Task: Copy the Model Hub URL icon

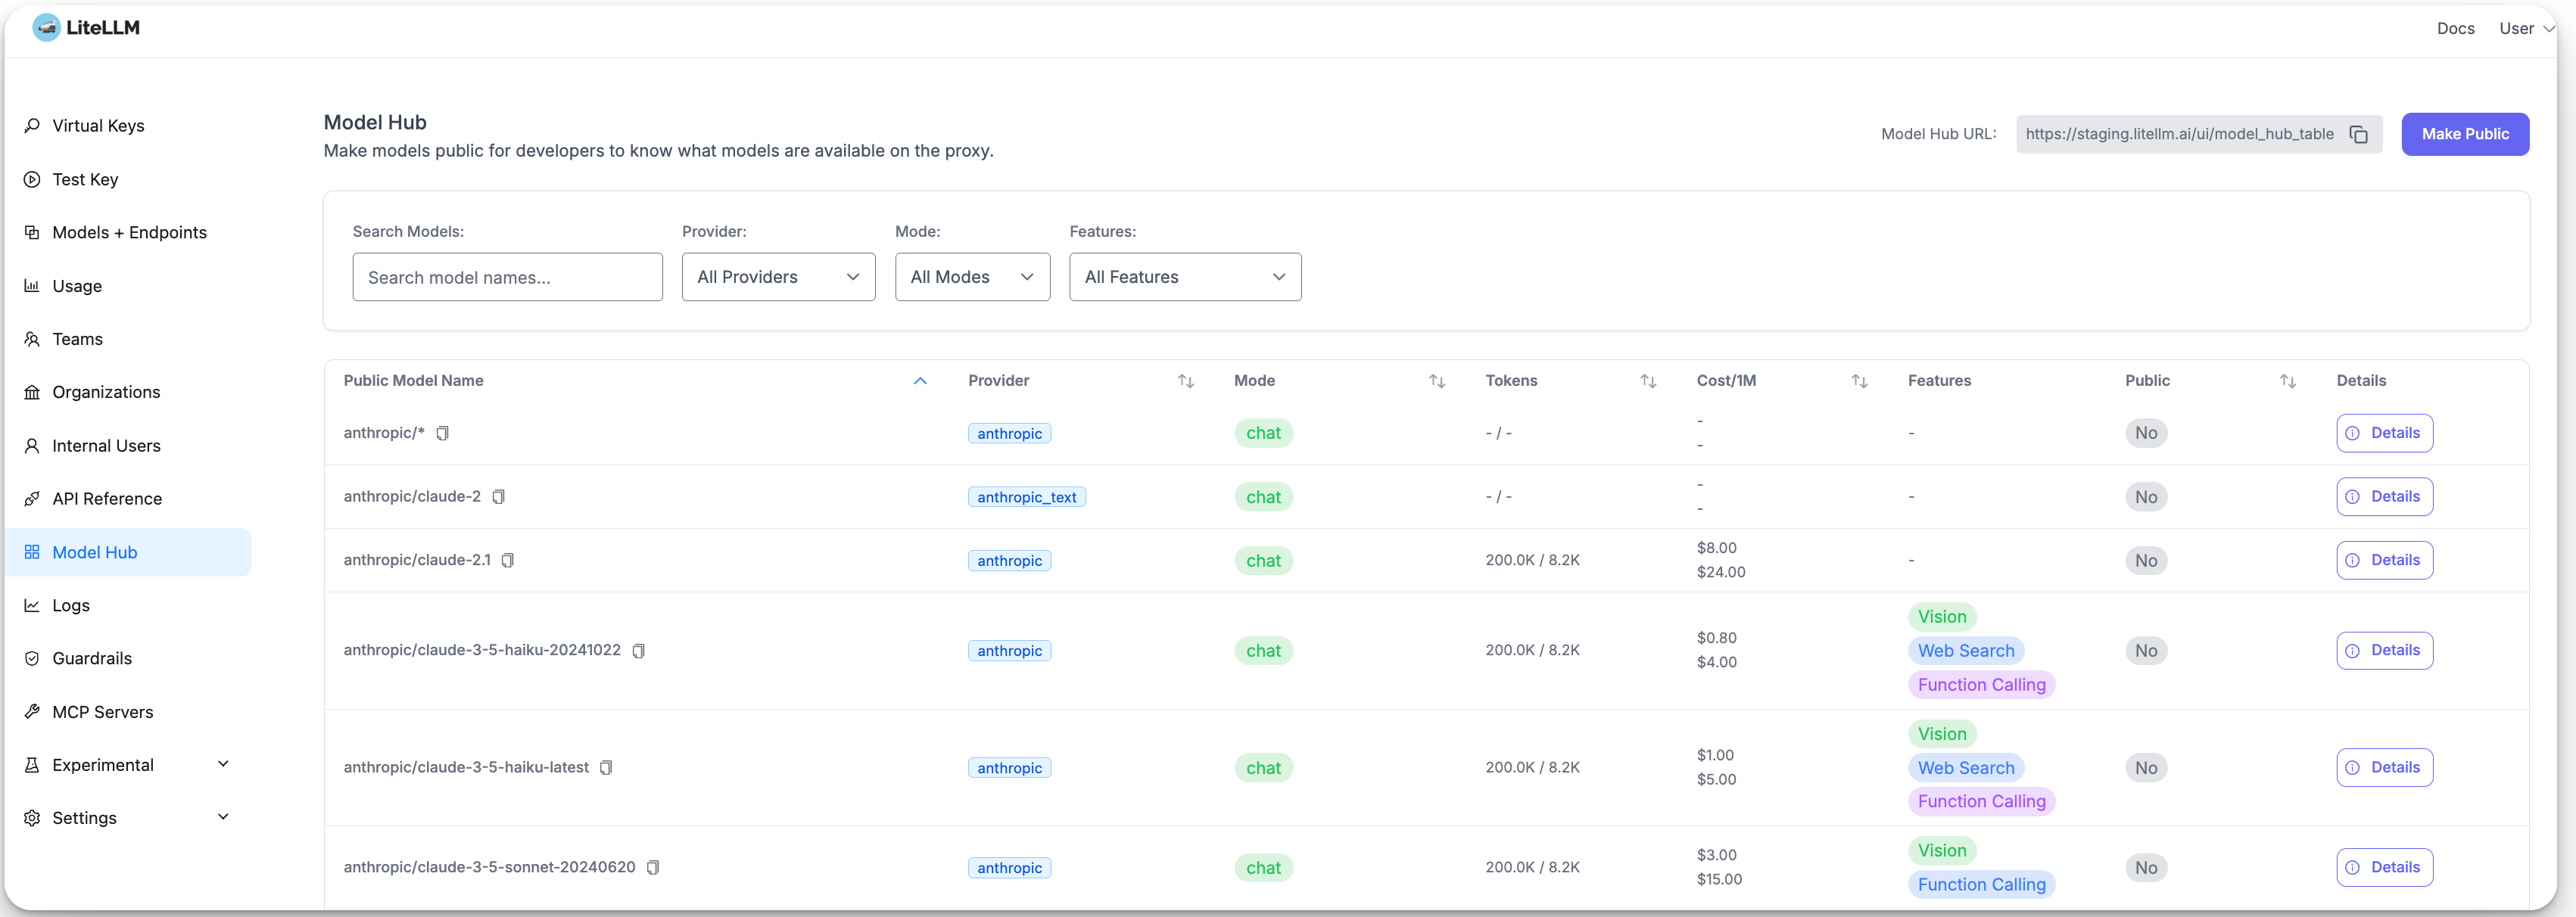Action: point(2358,134)
